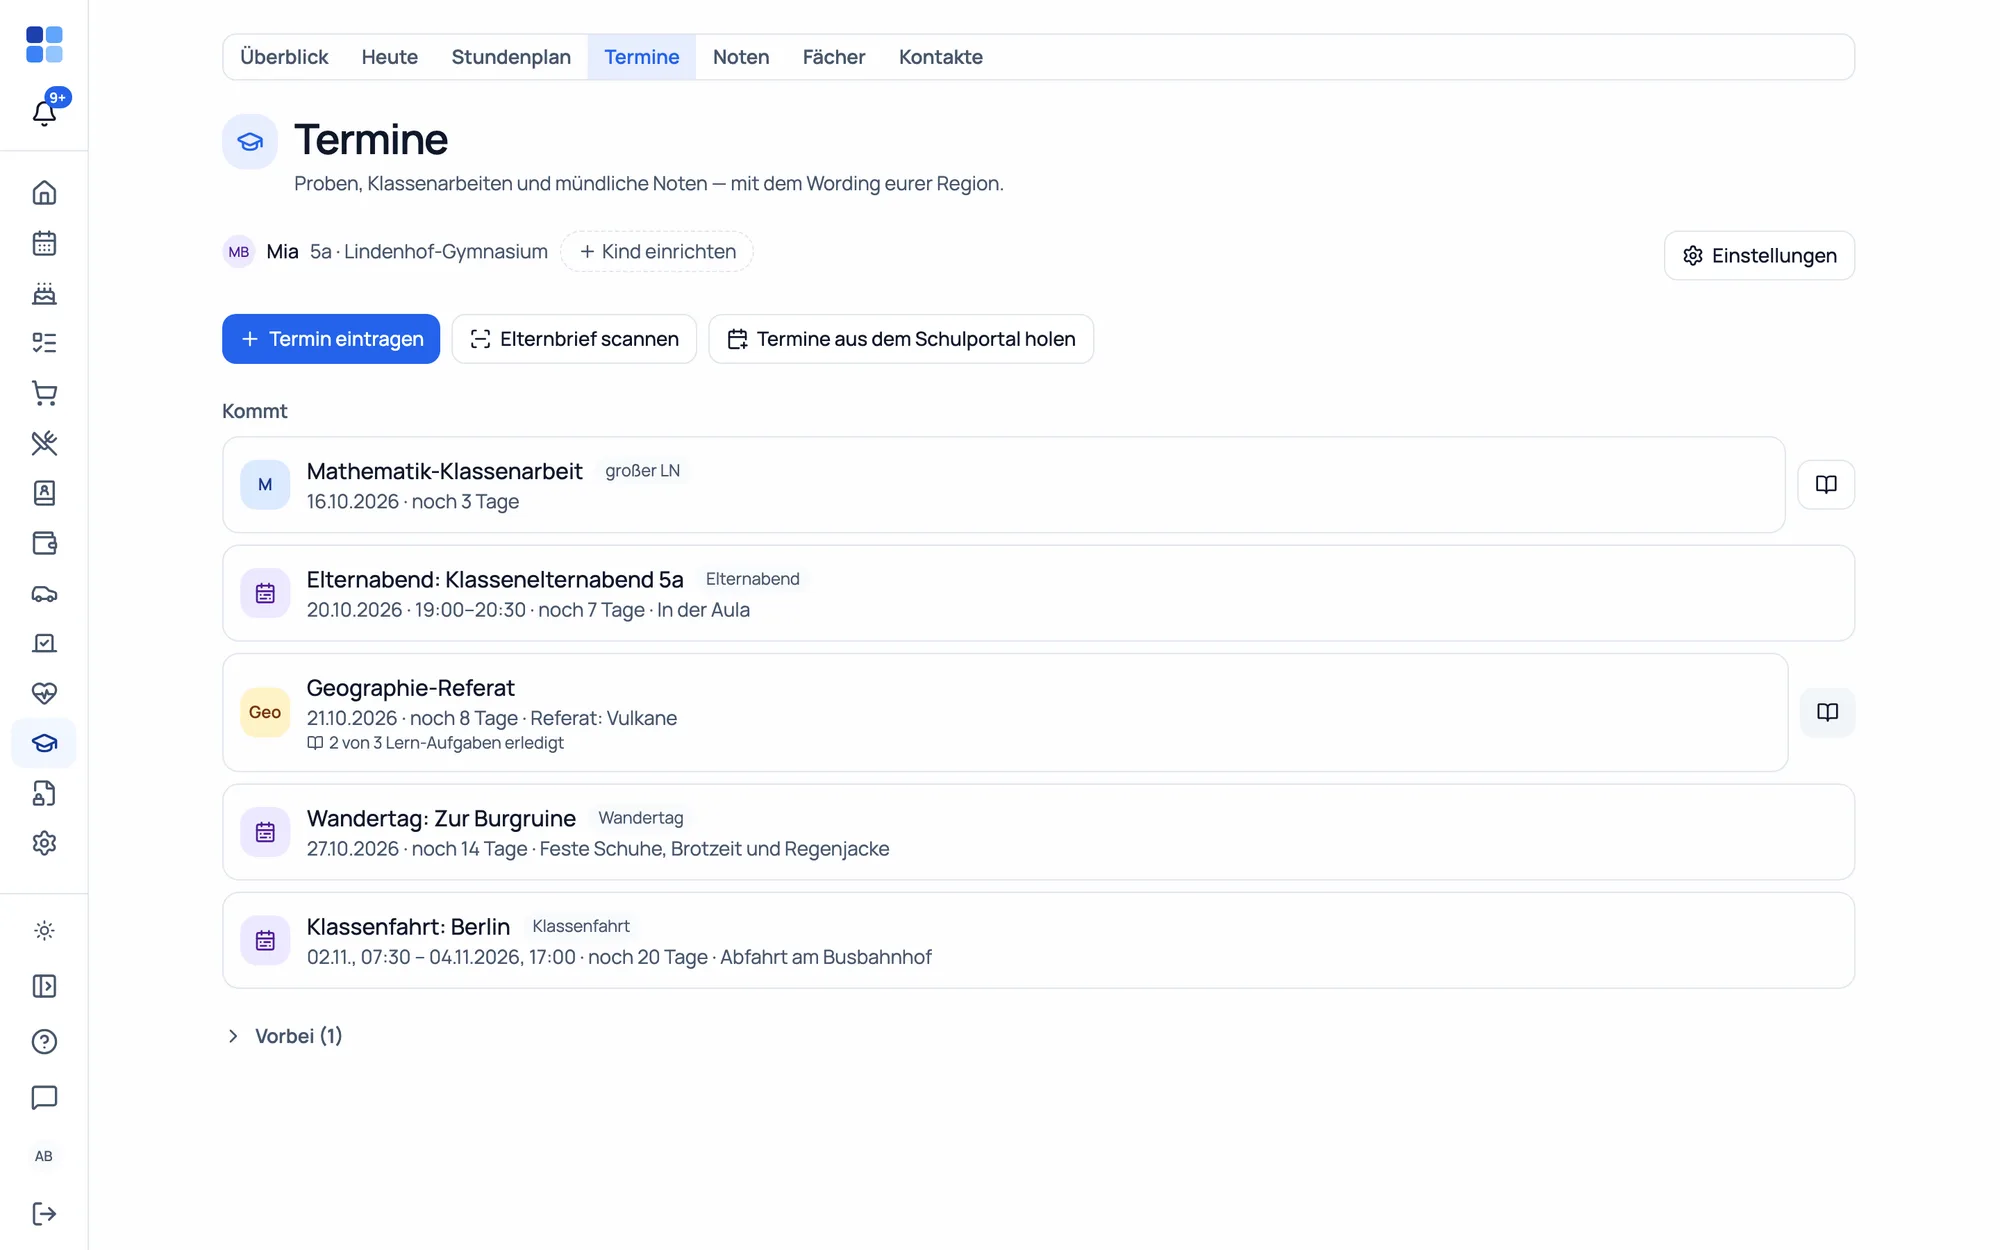Open the birthday cake icon in sidebar
The height and width of the screenshot is (1250, 2000).
tap(44, 293)
